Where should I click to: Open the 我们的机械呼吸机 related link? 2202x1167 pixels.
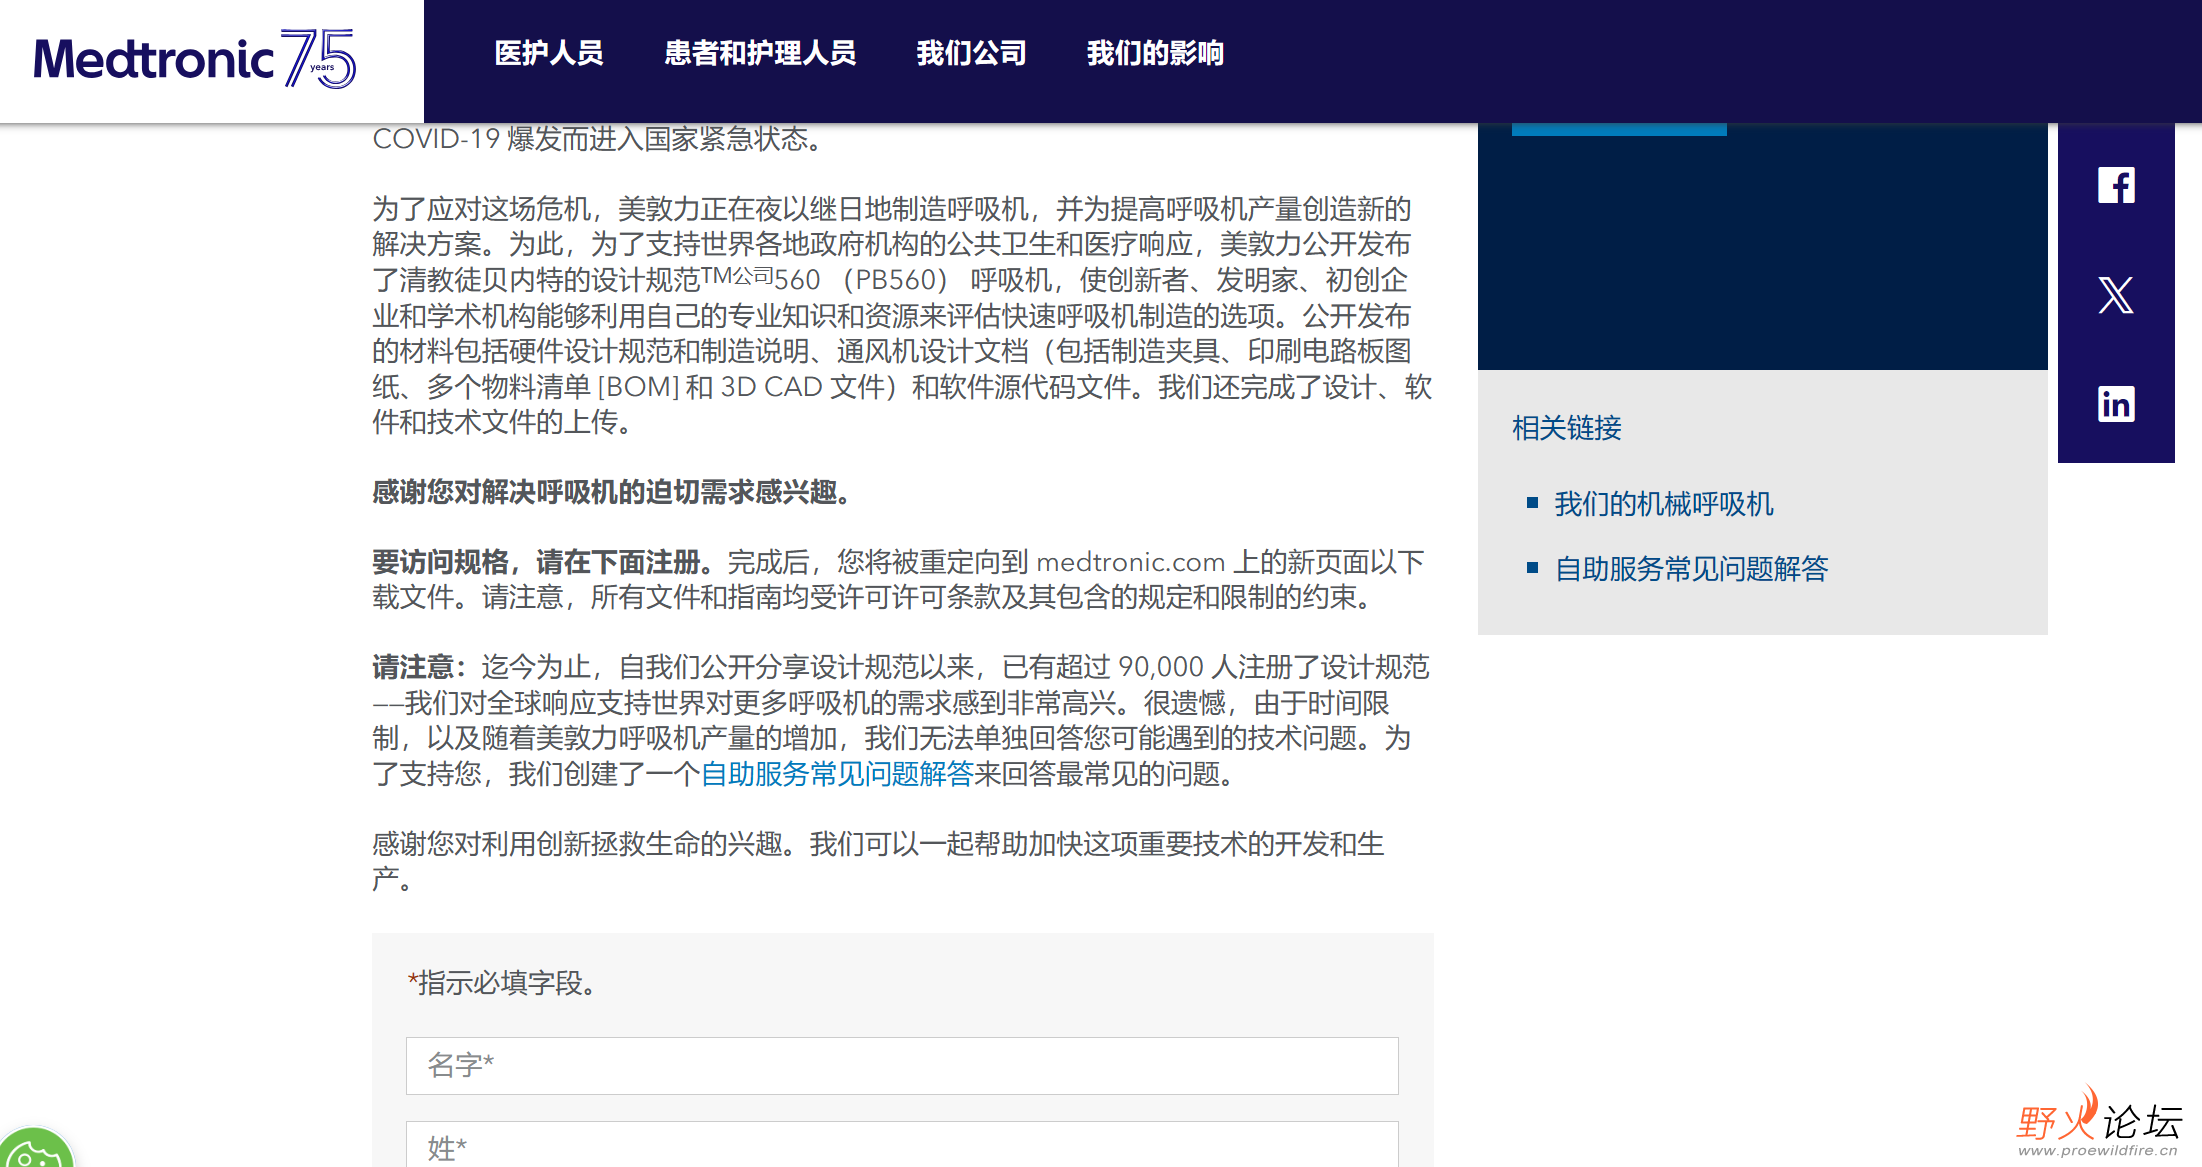tap(1664, 504)
